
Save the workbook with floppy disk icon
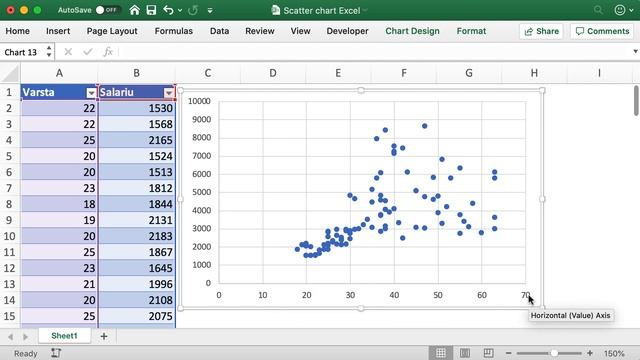click(x=151, y=10)
